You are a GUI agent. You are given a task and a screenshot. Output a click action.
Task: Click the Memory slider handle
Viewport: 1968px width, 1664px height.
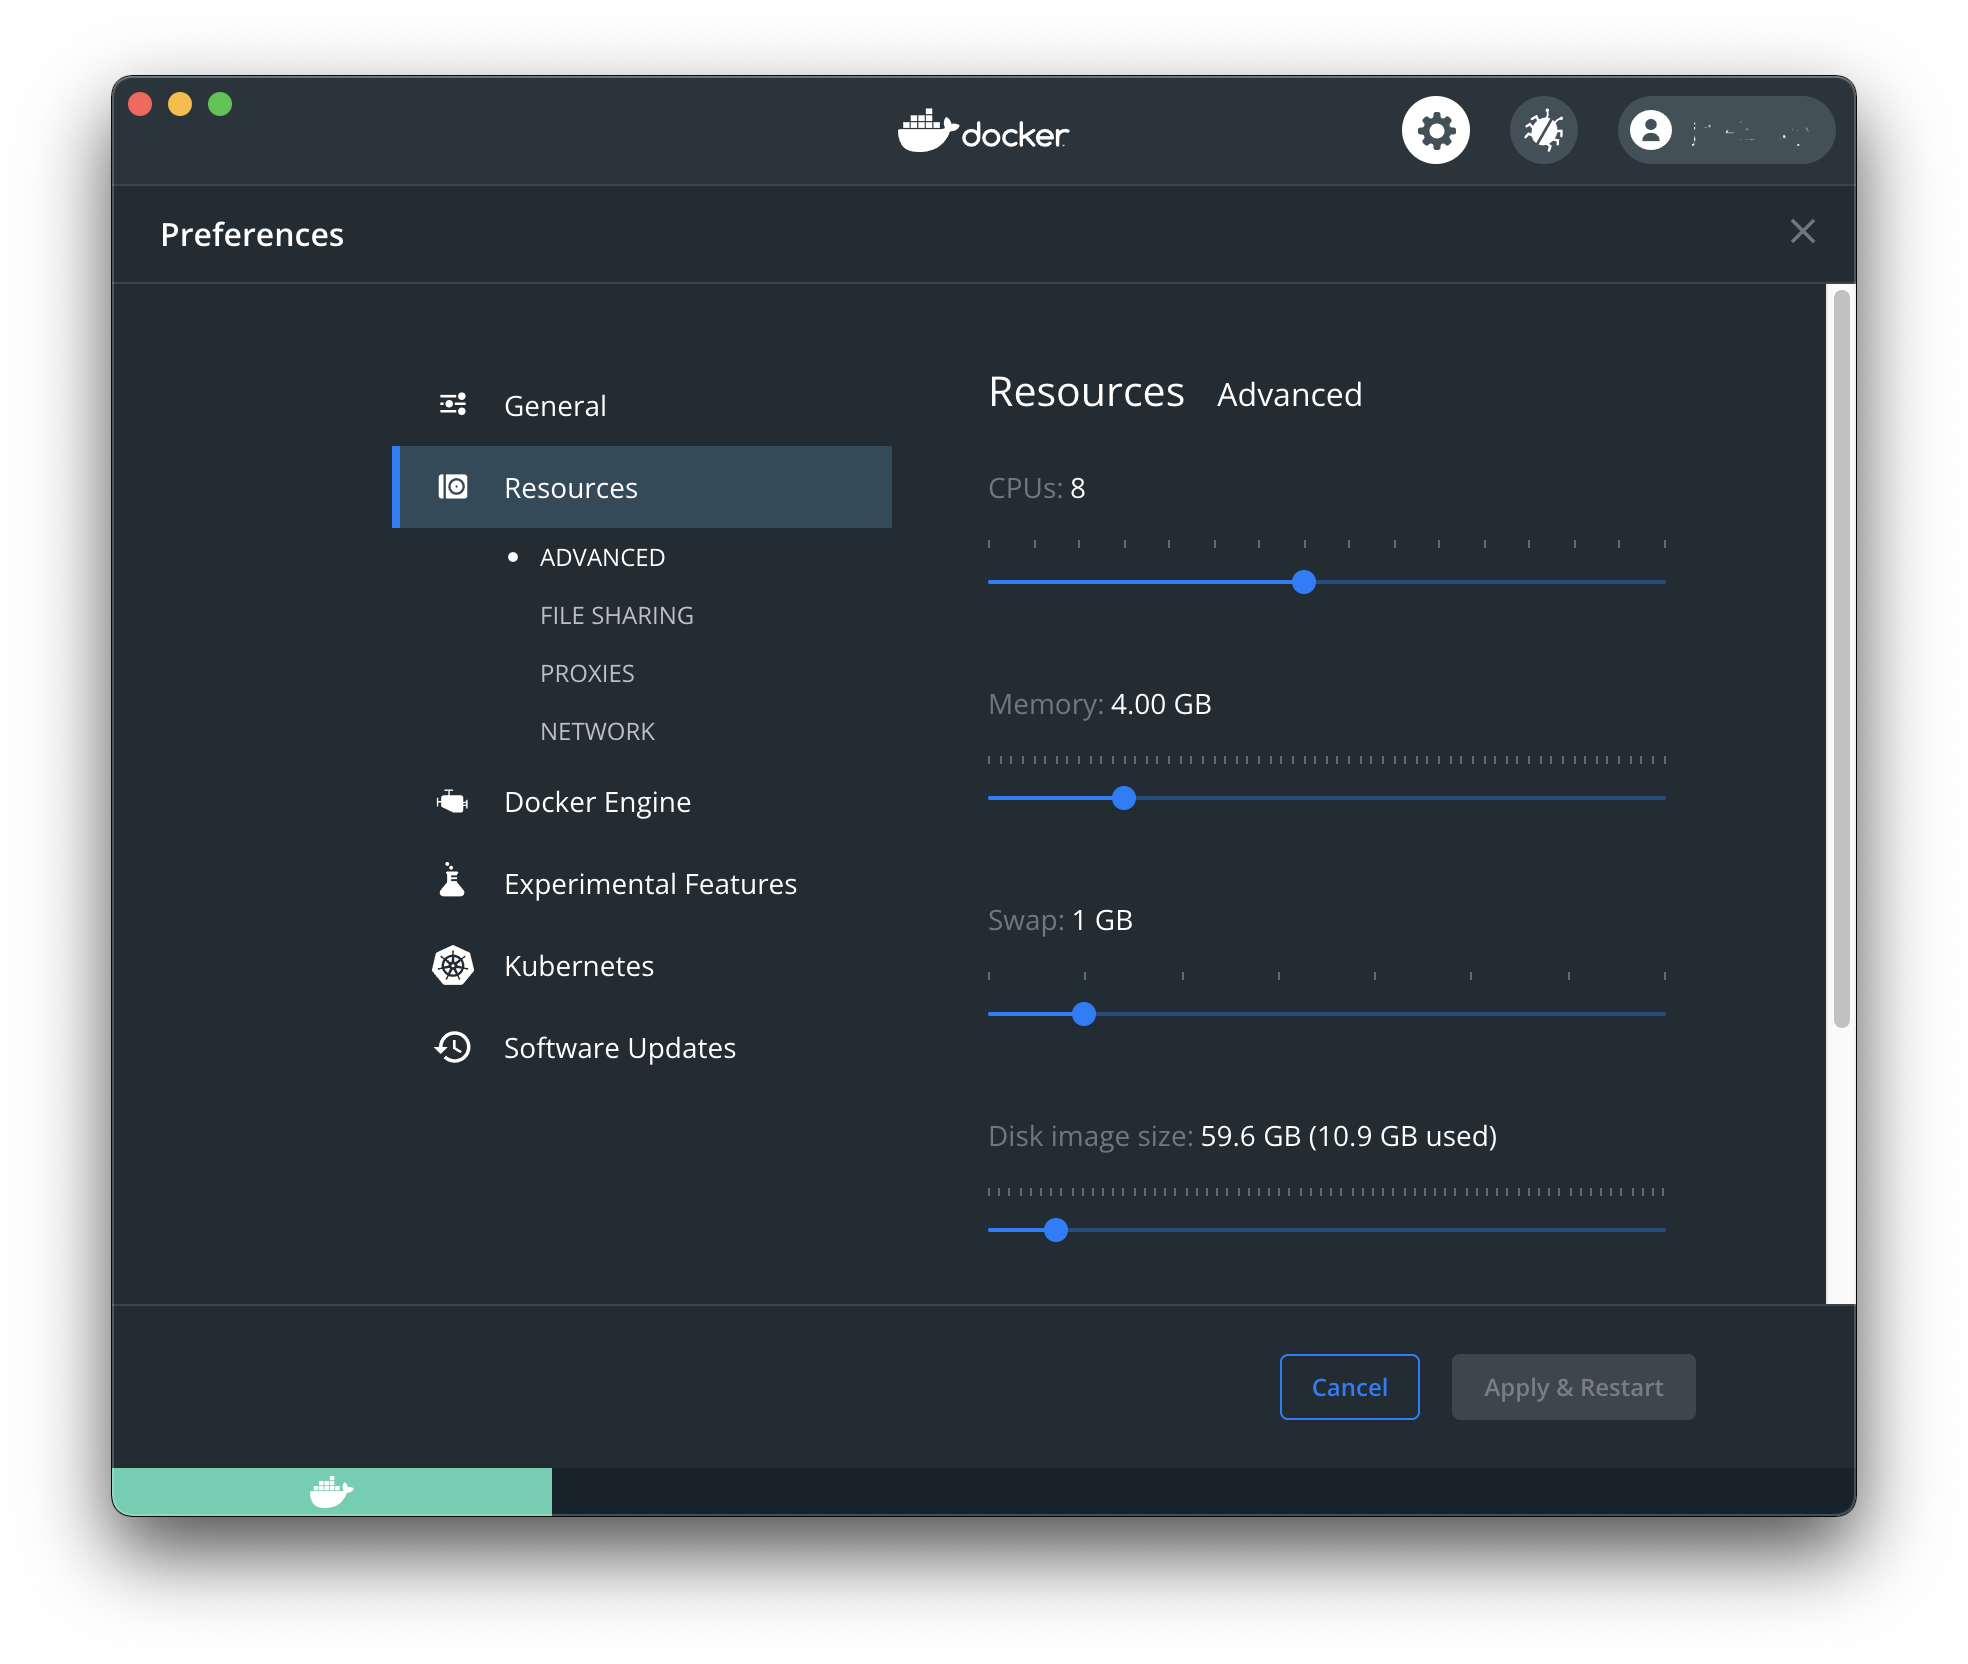pos(1124,797)
